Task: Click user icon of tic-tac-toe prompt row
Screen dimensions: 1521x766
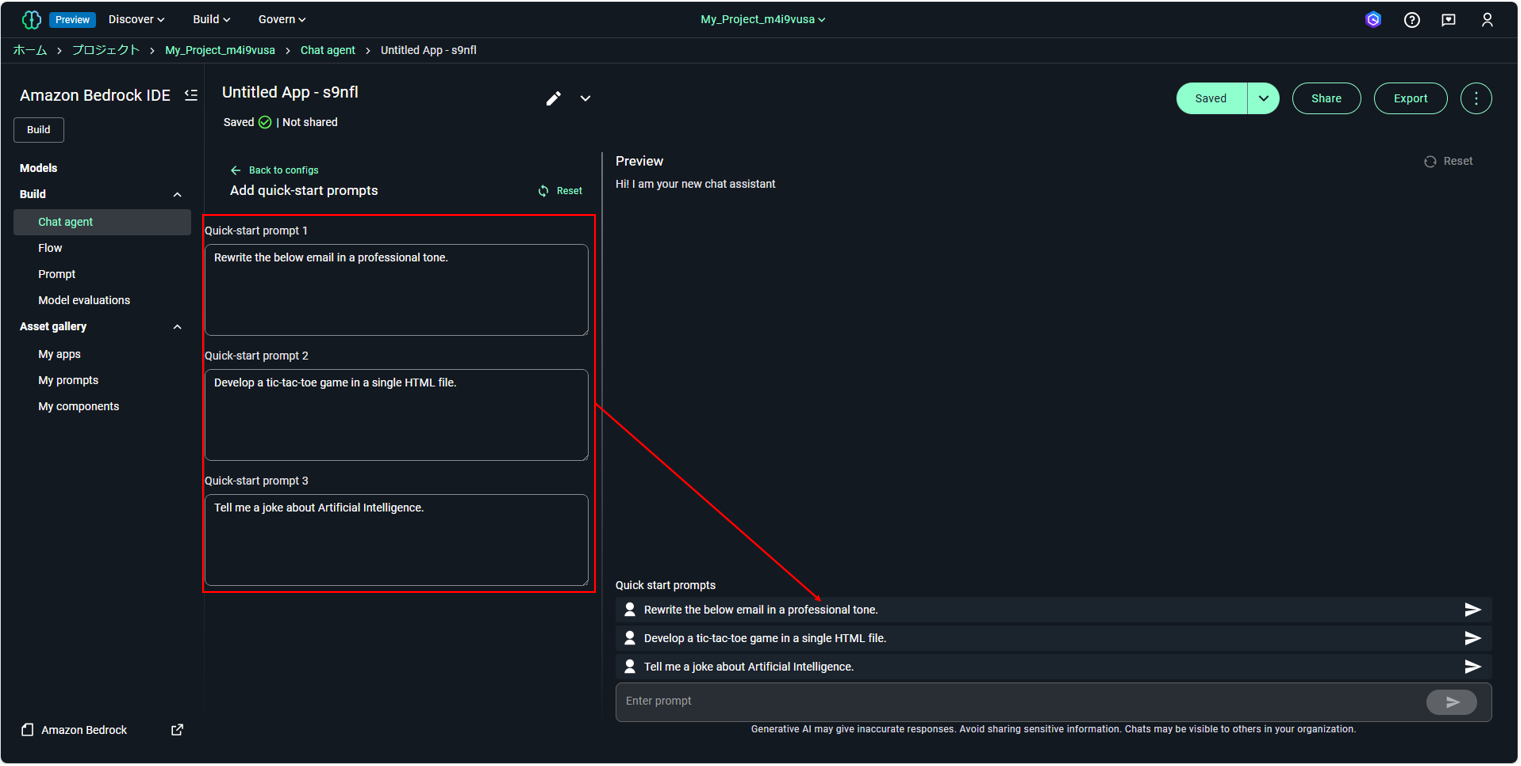Action: [629, 637]
